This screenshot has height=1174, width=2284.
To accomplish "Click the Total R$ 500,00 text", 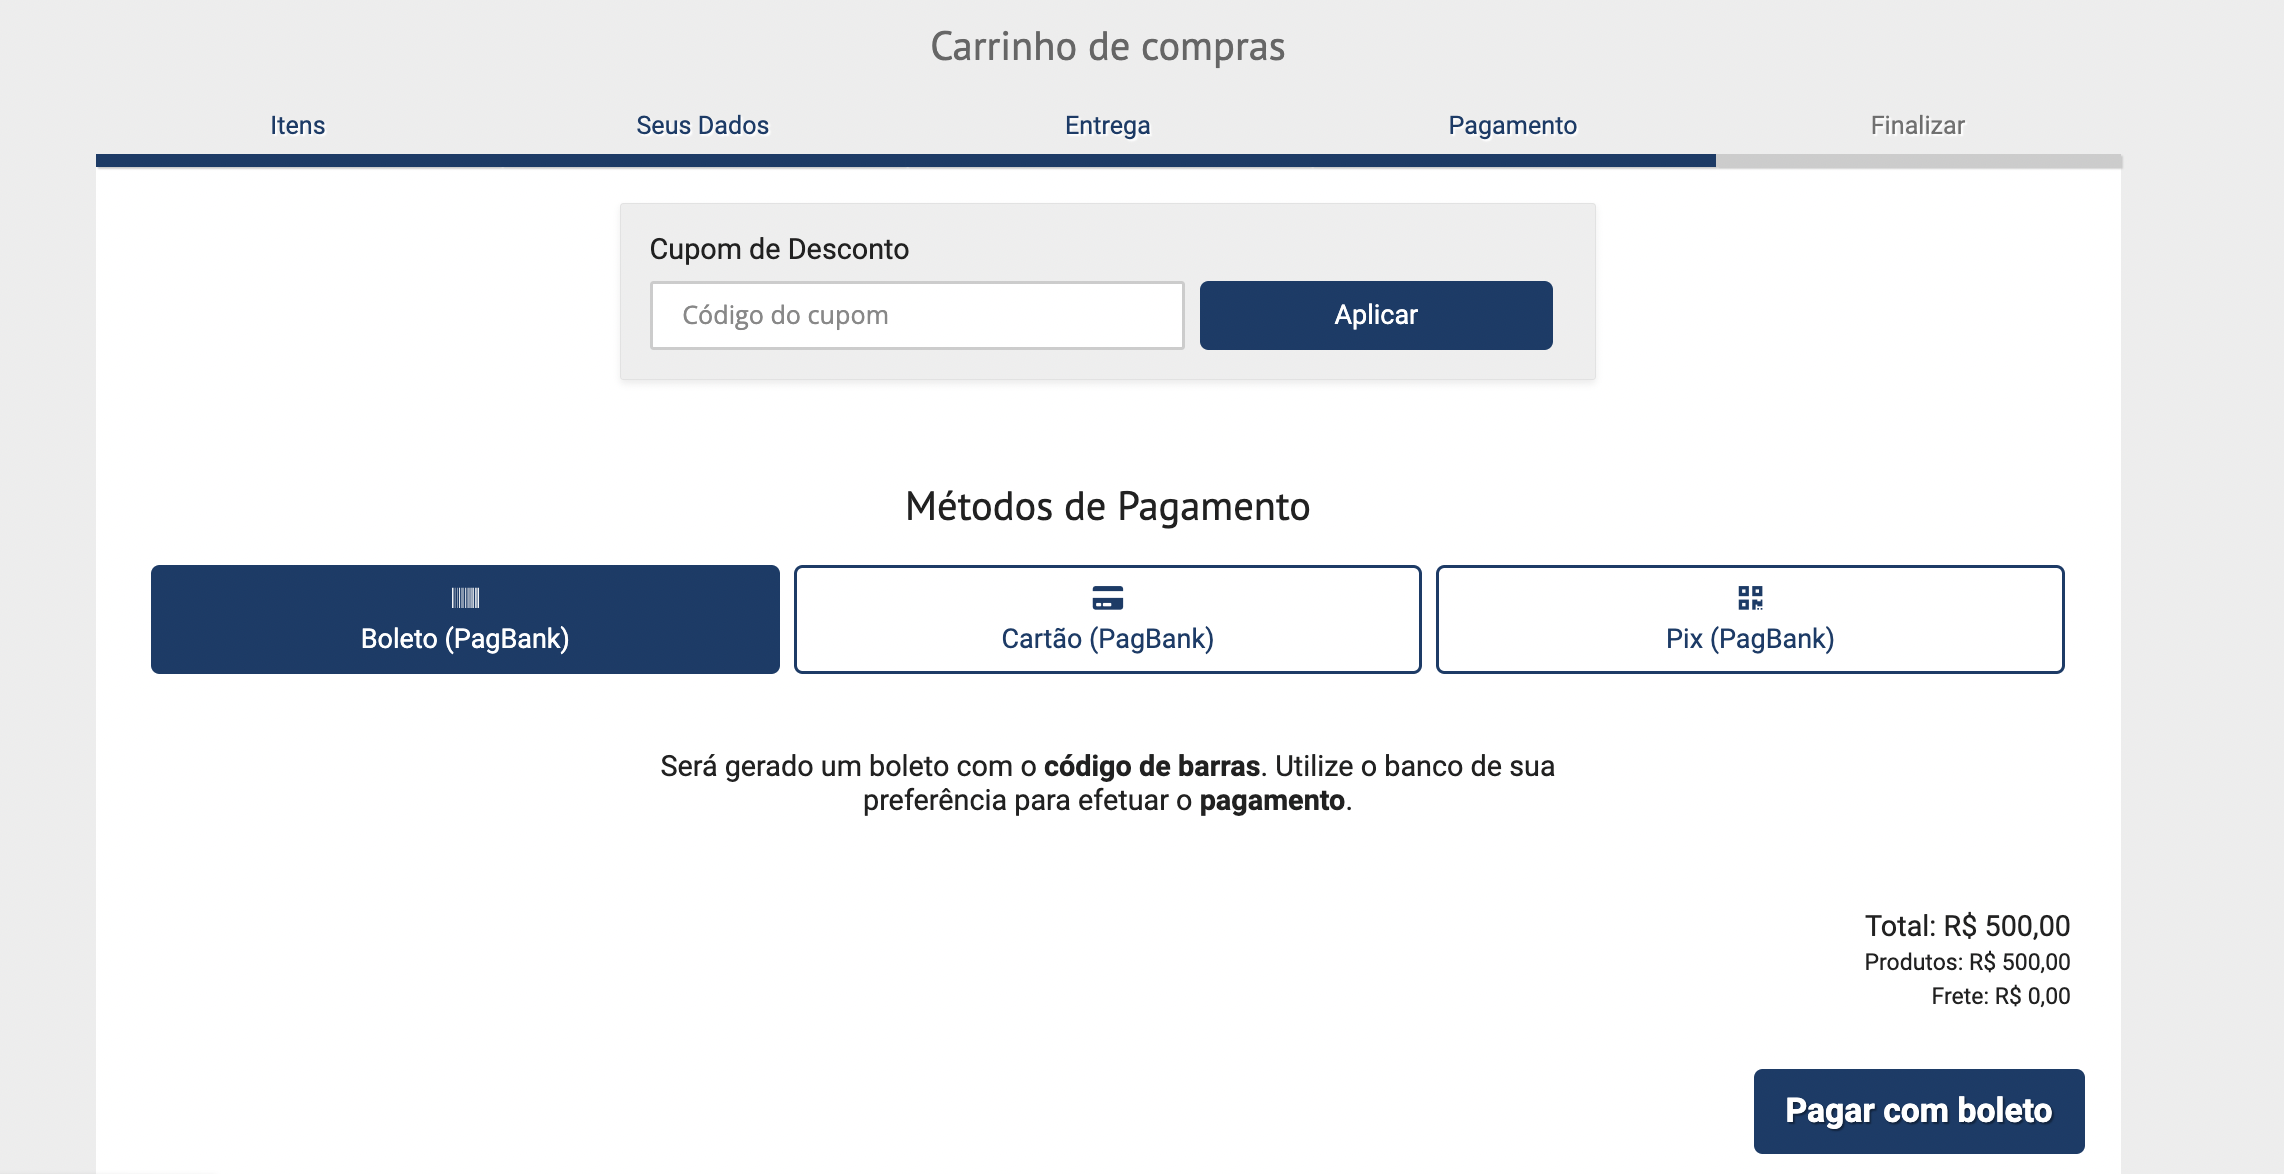I will click(1966, 926).
